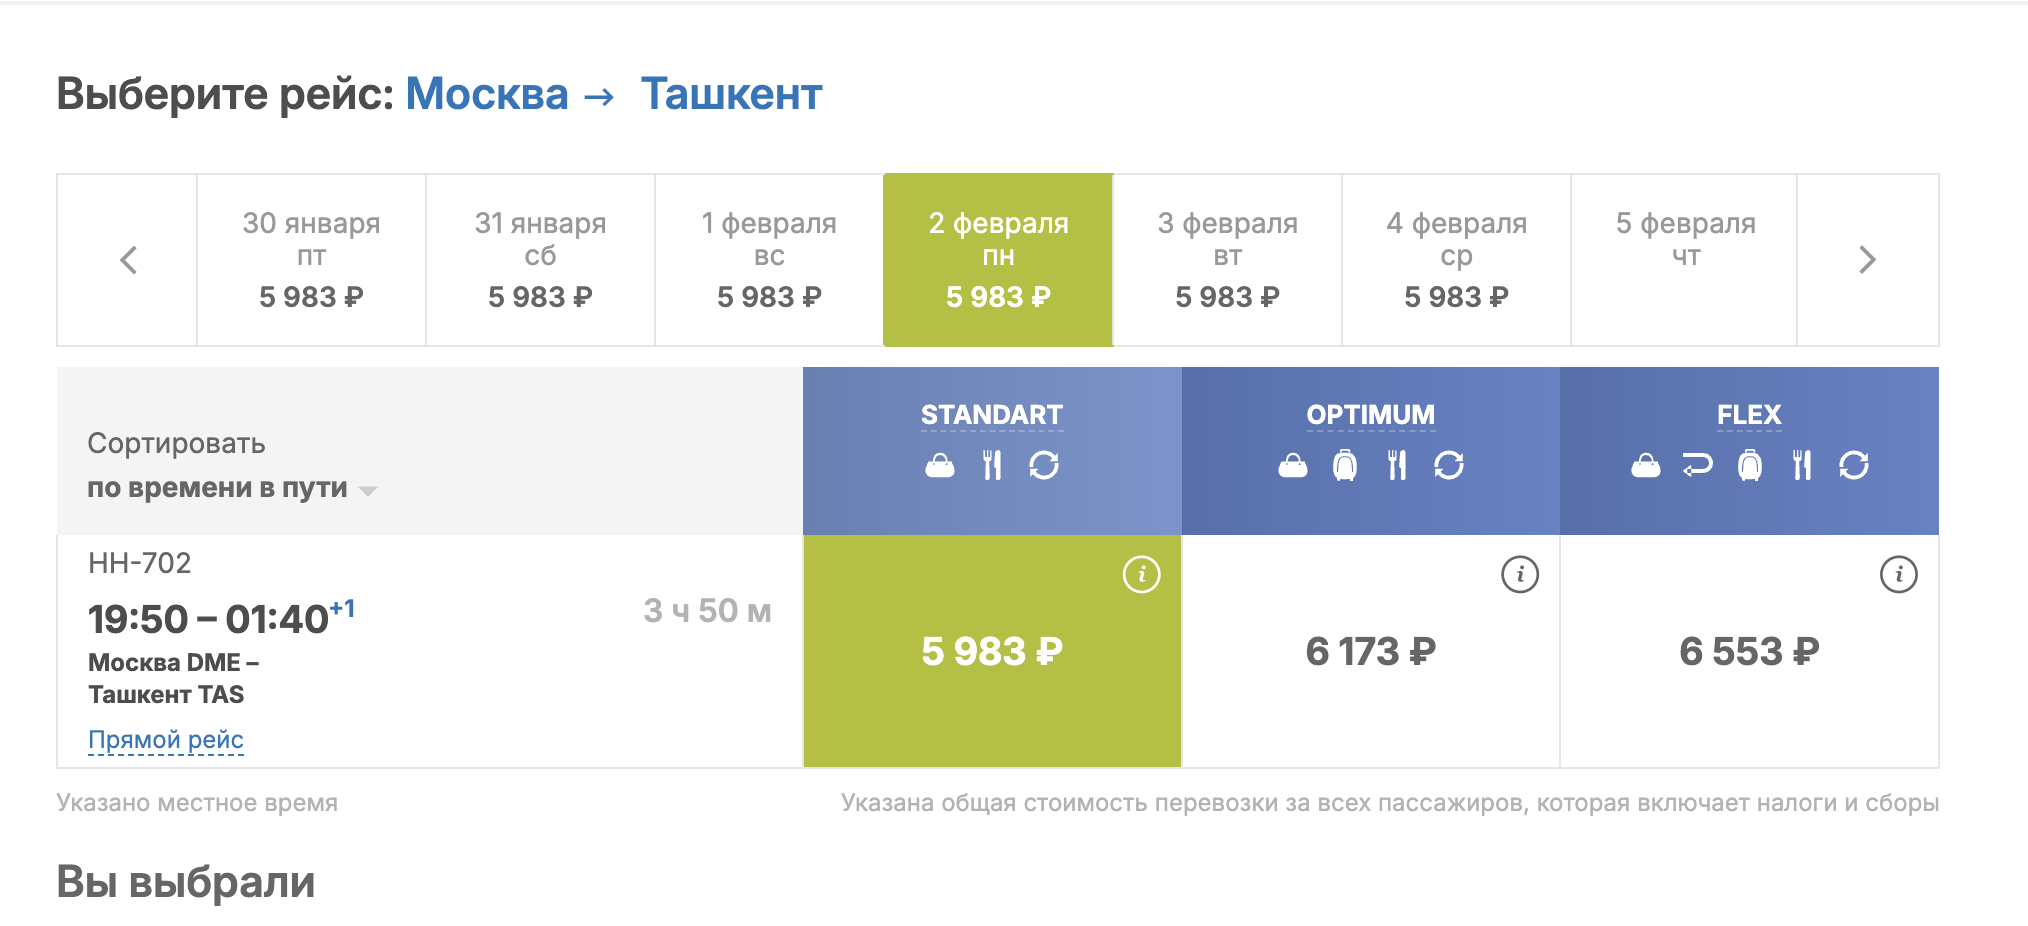Click the Flex meal cutlery icon
2028x926 pixels.
click(1801, 465)
